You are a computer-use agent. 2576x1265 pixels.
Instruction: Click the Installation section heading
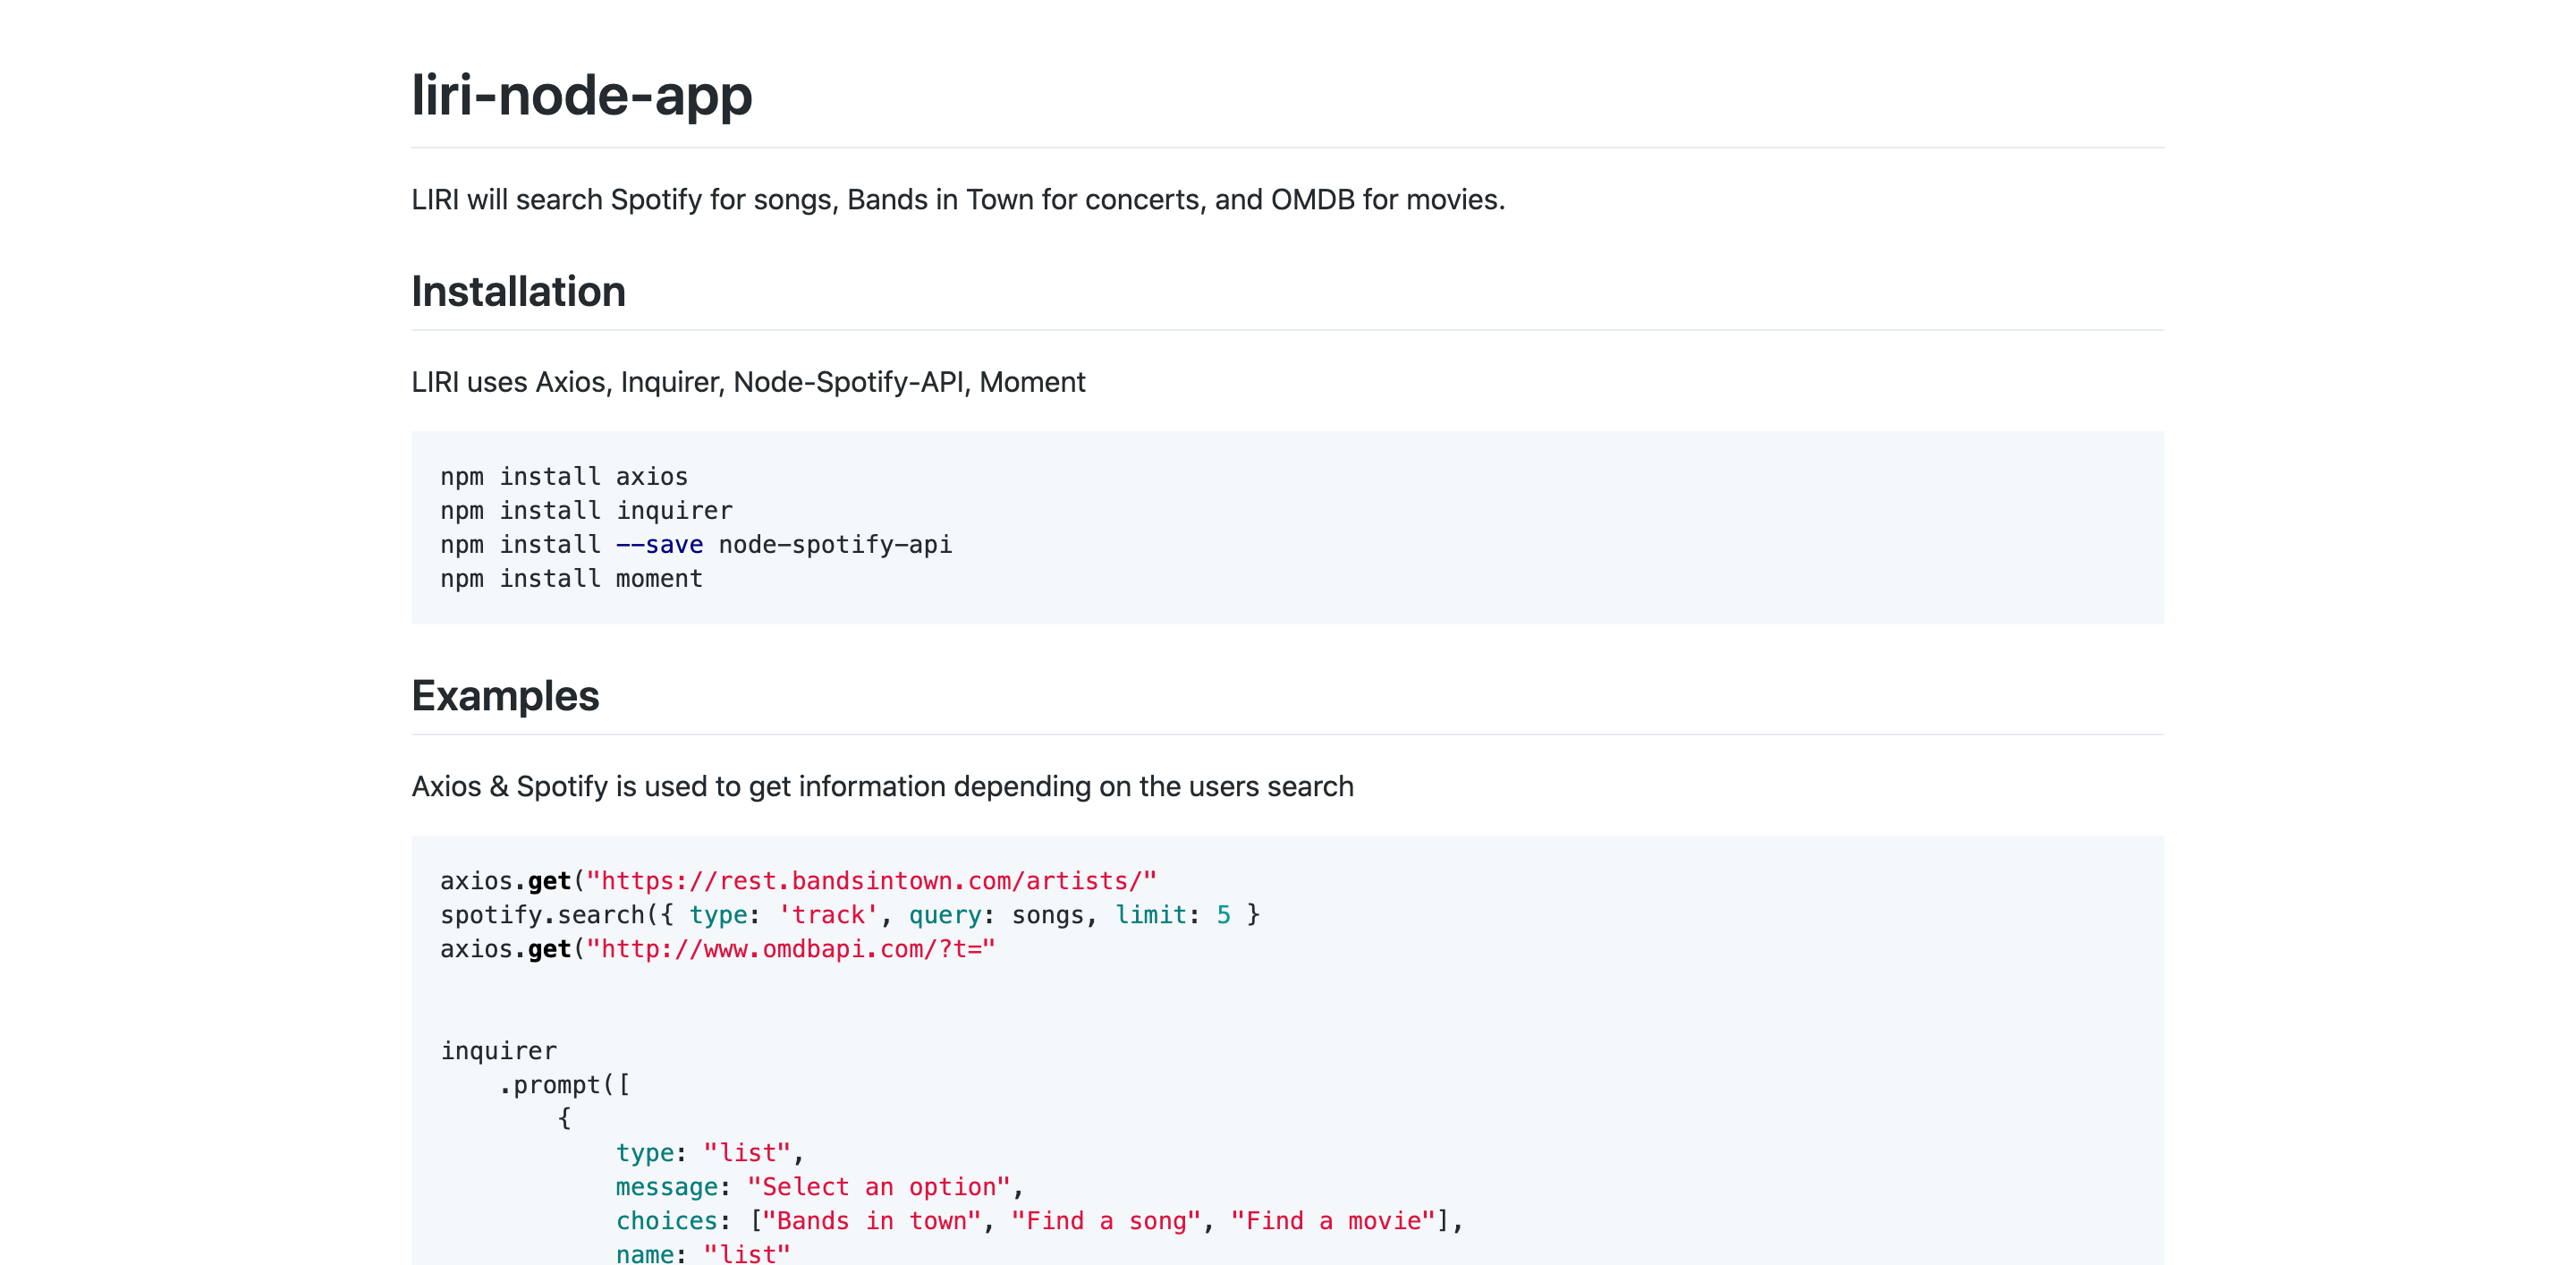pos(518,291)
